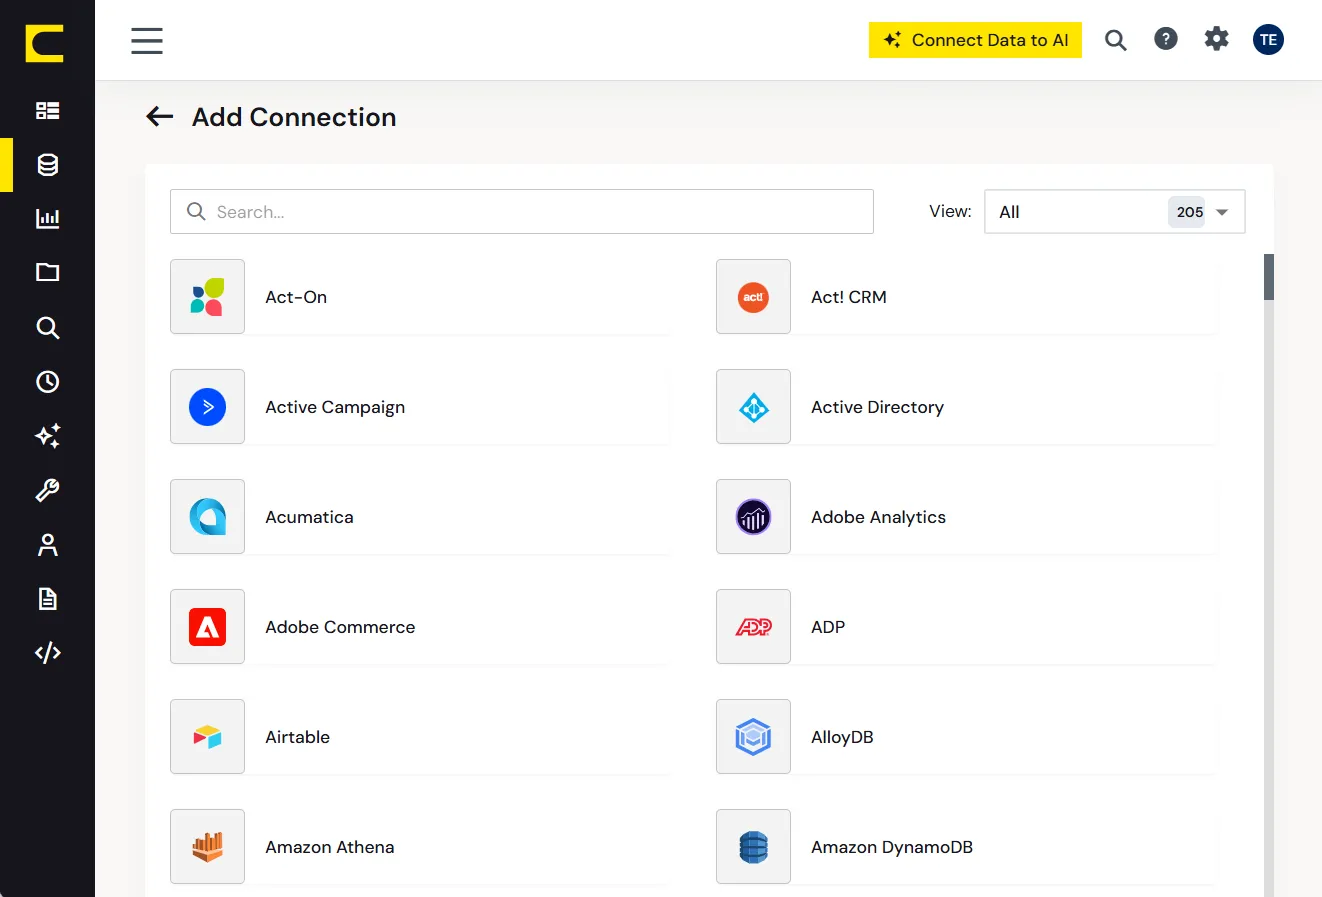The height and width of the screenshot is (897, 1322).
Task: Select the ADP label
Action: click(x=828, y=627)
